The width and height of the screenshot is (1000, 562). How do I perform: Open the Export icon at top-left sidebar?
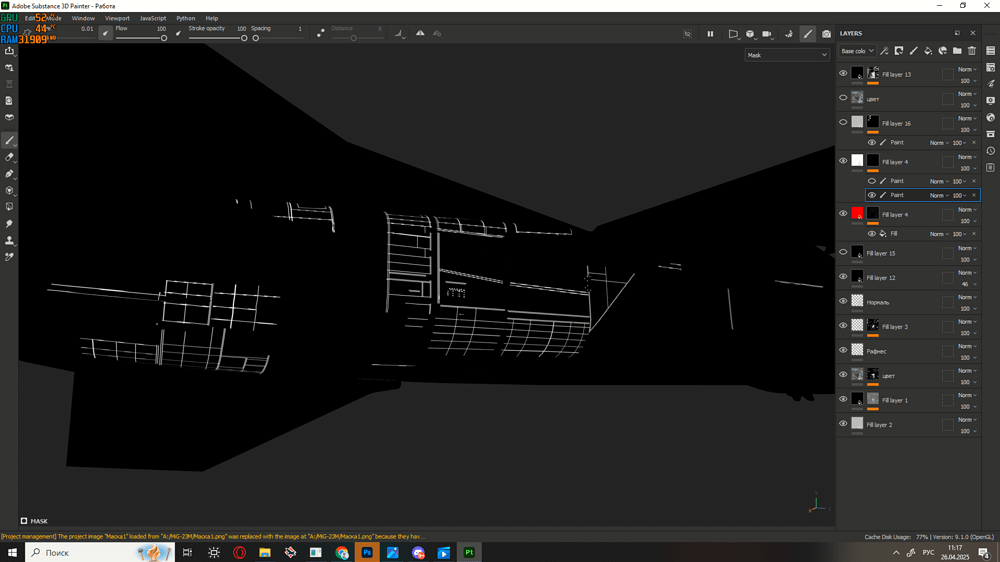coord(10,51)
